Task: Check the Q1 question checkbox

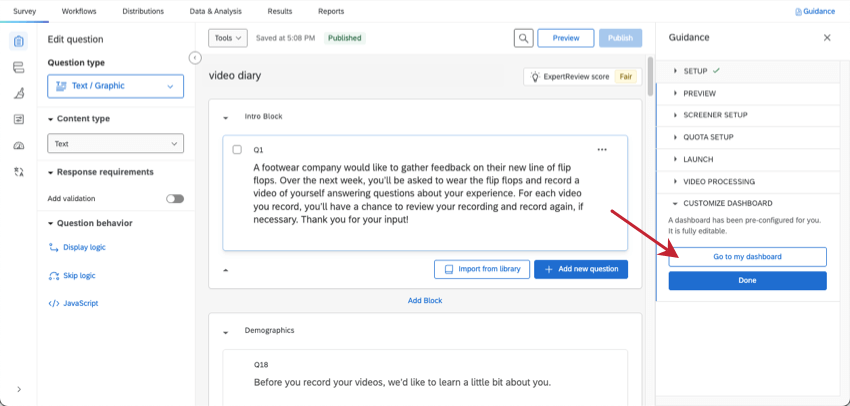Action: (x=237, y=149)
